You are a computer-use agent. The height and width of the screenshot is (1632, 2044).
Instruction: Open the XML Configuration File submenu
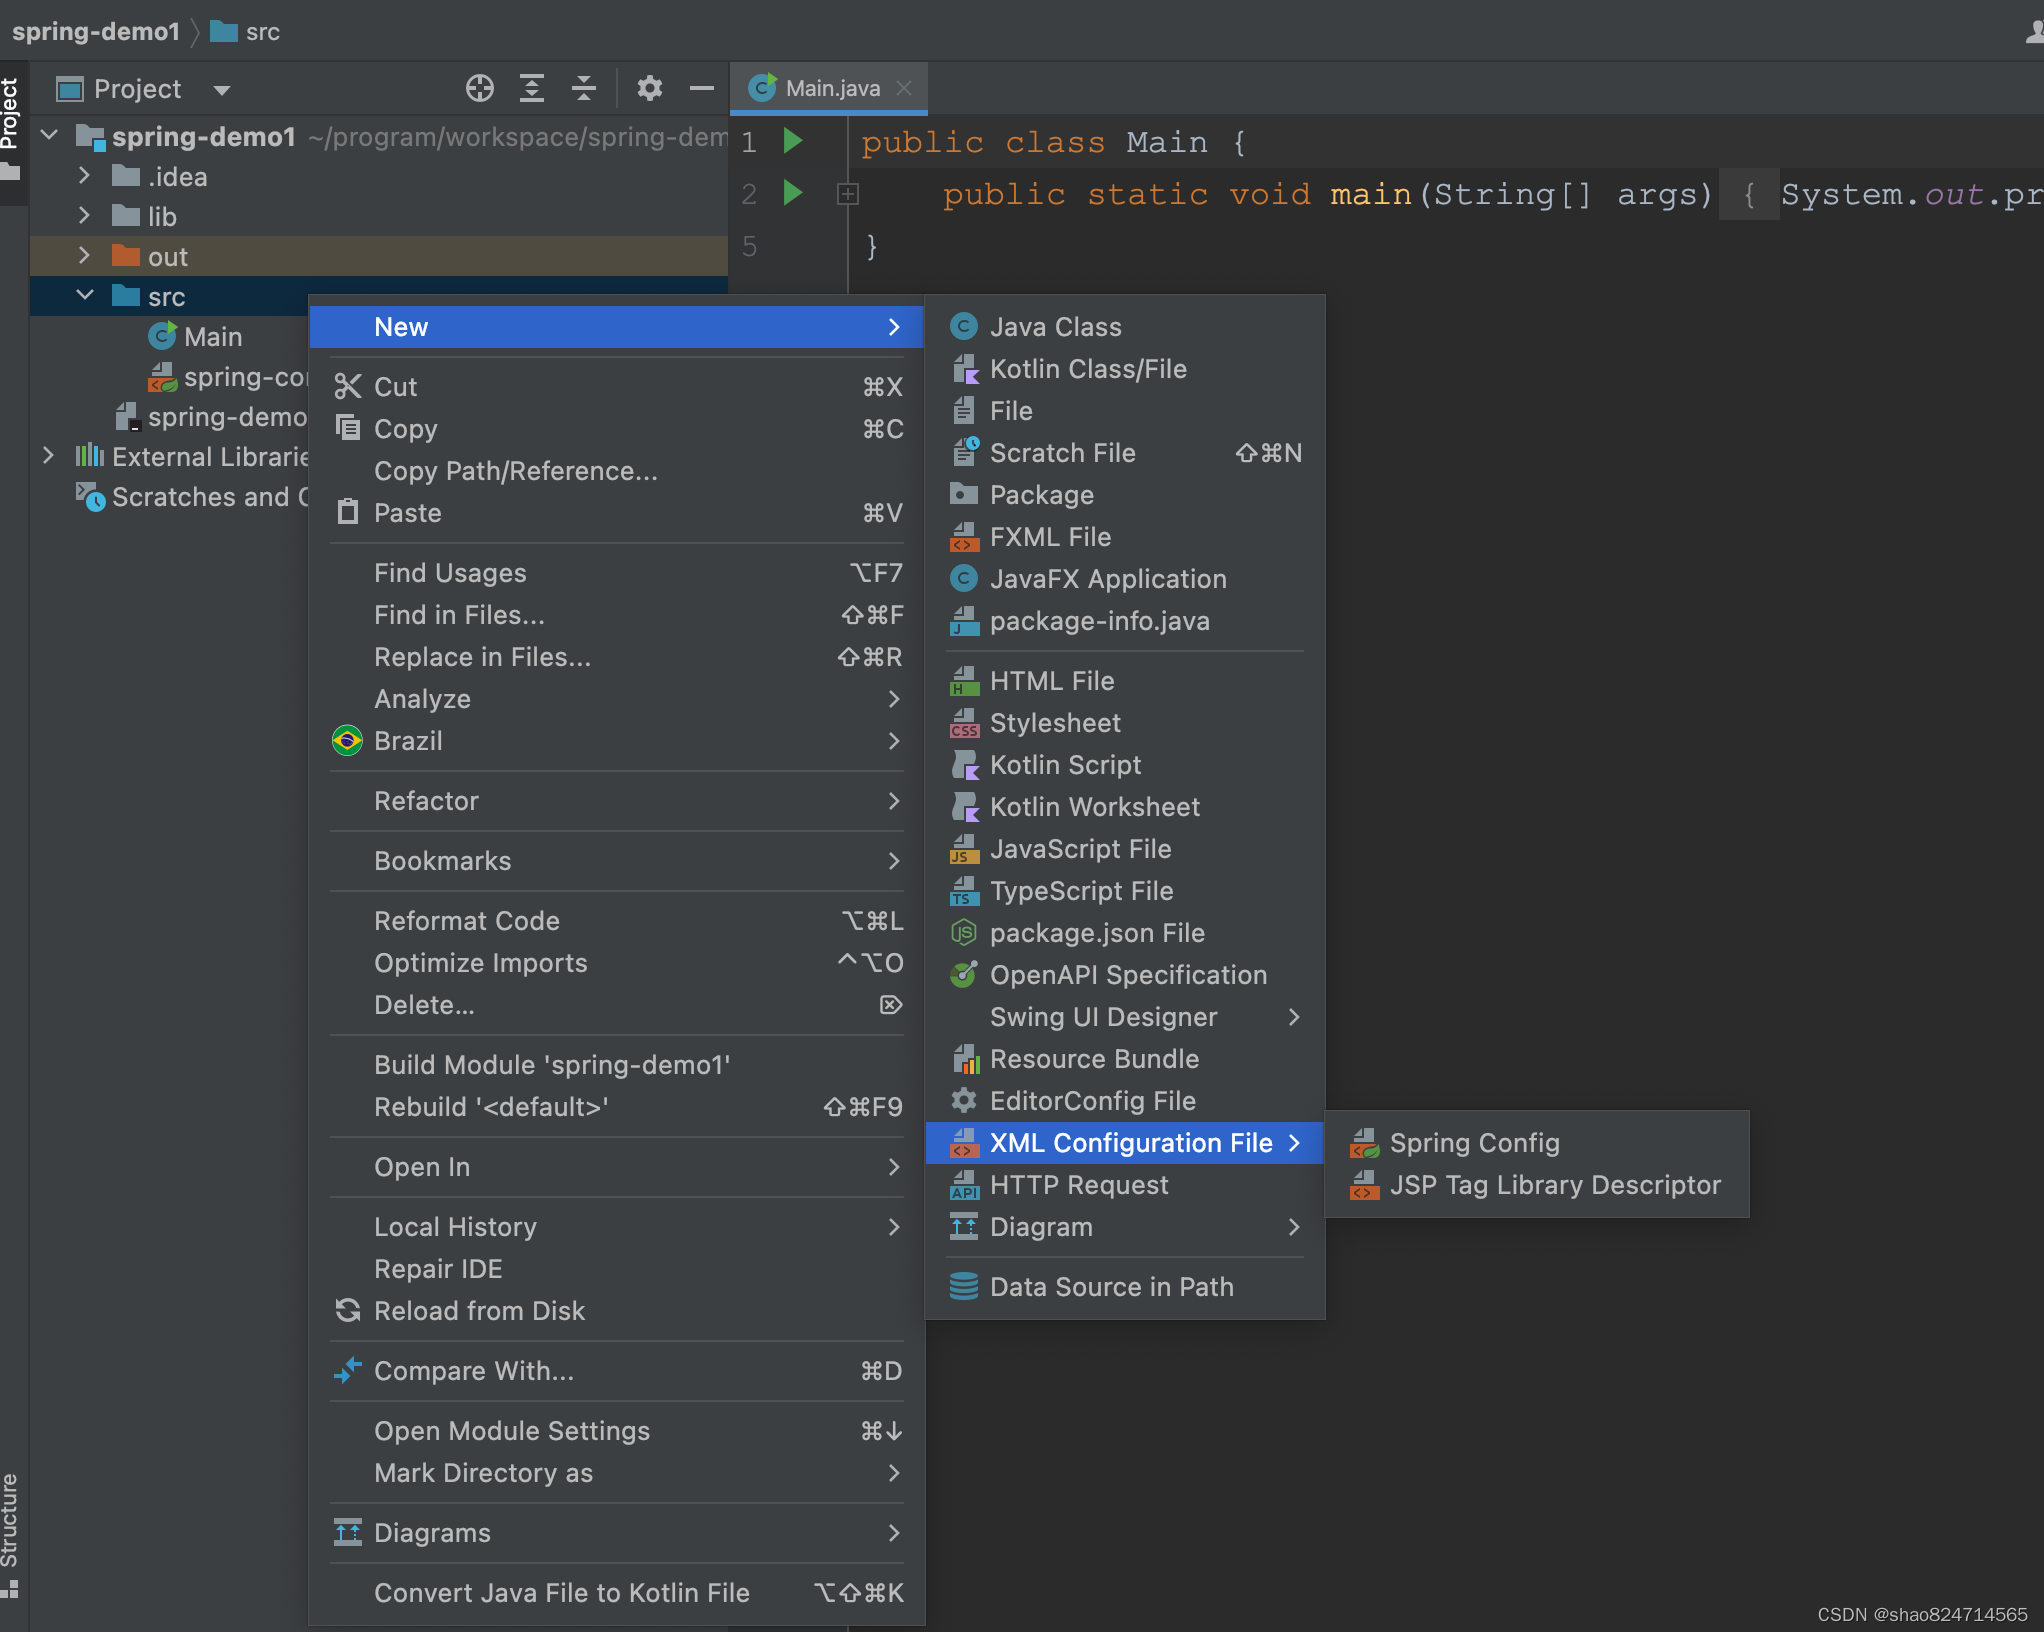click(x=1125, y=1143)
